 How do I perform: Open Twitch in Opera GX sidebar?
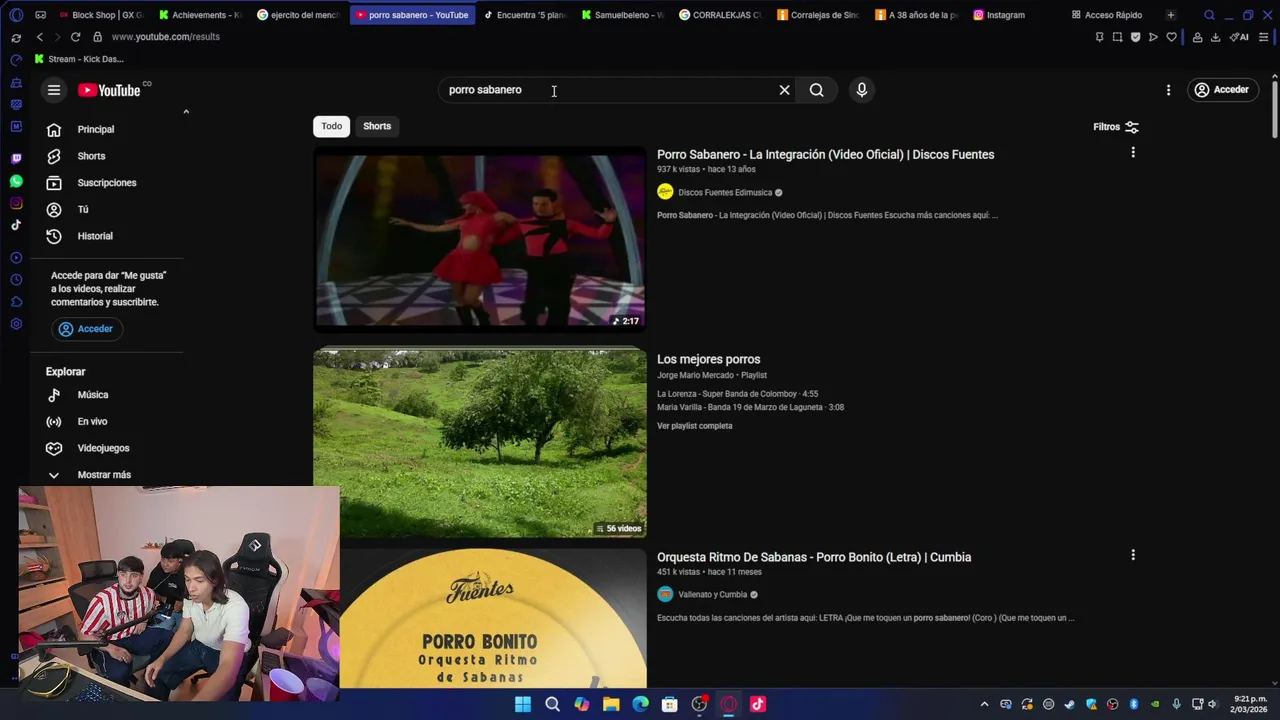pos(16,158)
